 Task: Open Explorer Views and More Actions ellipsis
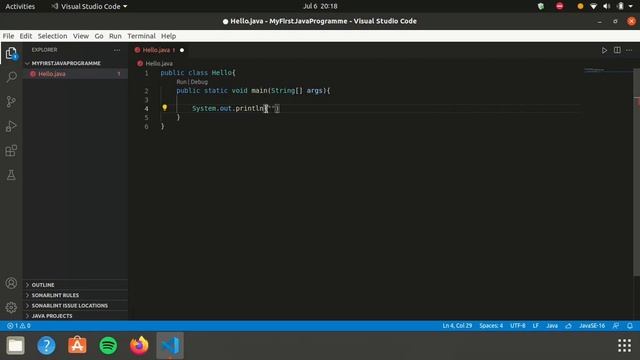(117, 50)
